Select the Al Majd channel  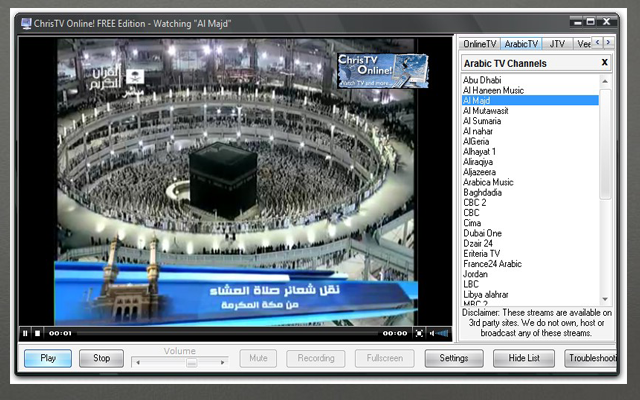click(x=530, y=100)
